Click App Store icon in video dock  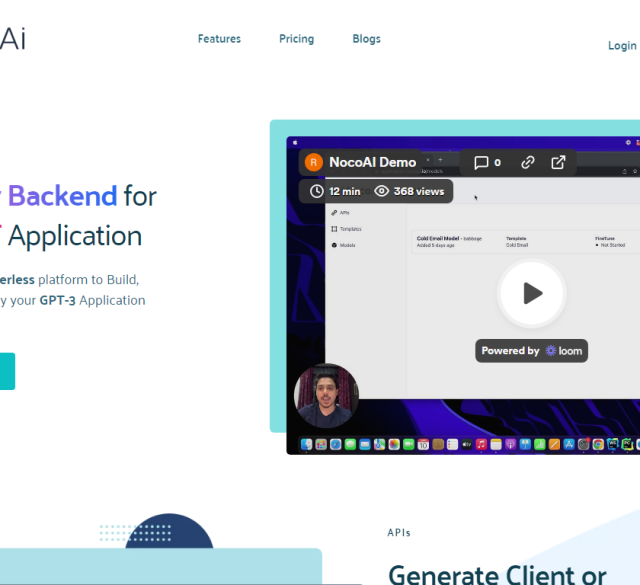569,445
